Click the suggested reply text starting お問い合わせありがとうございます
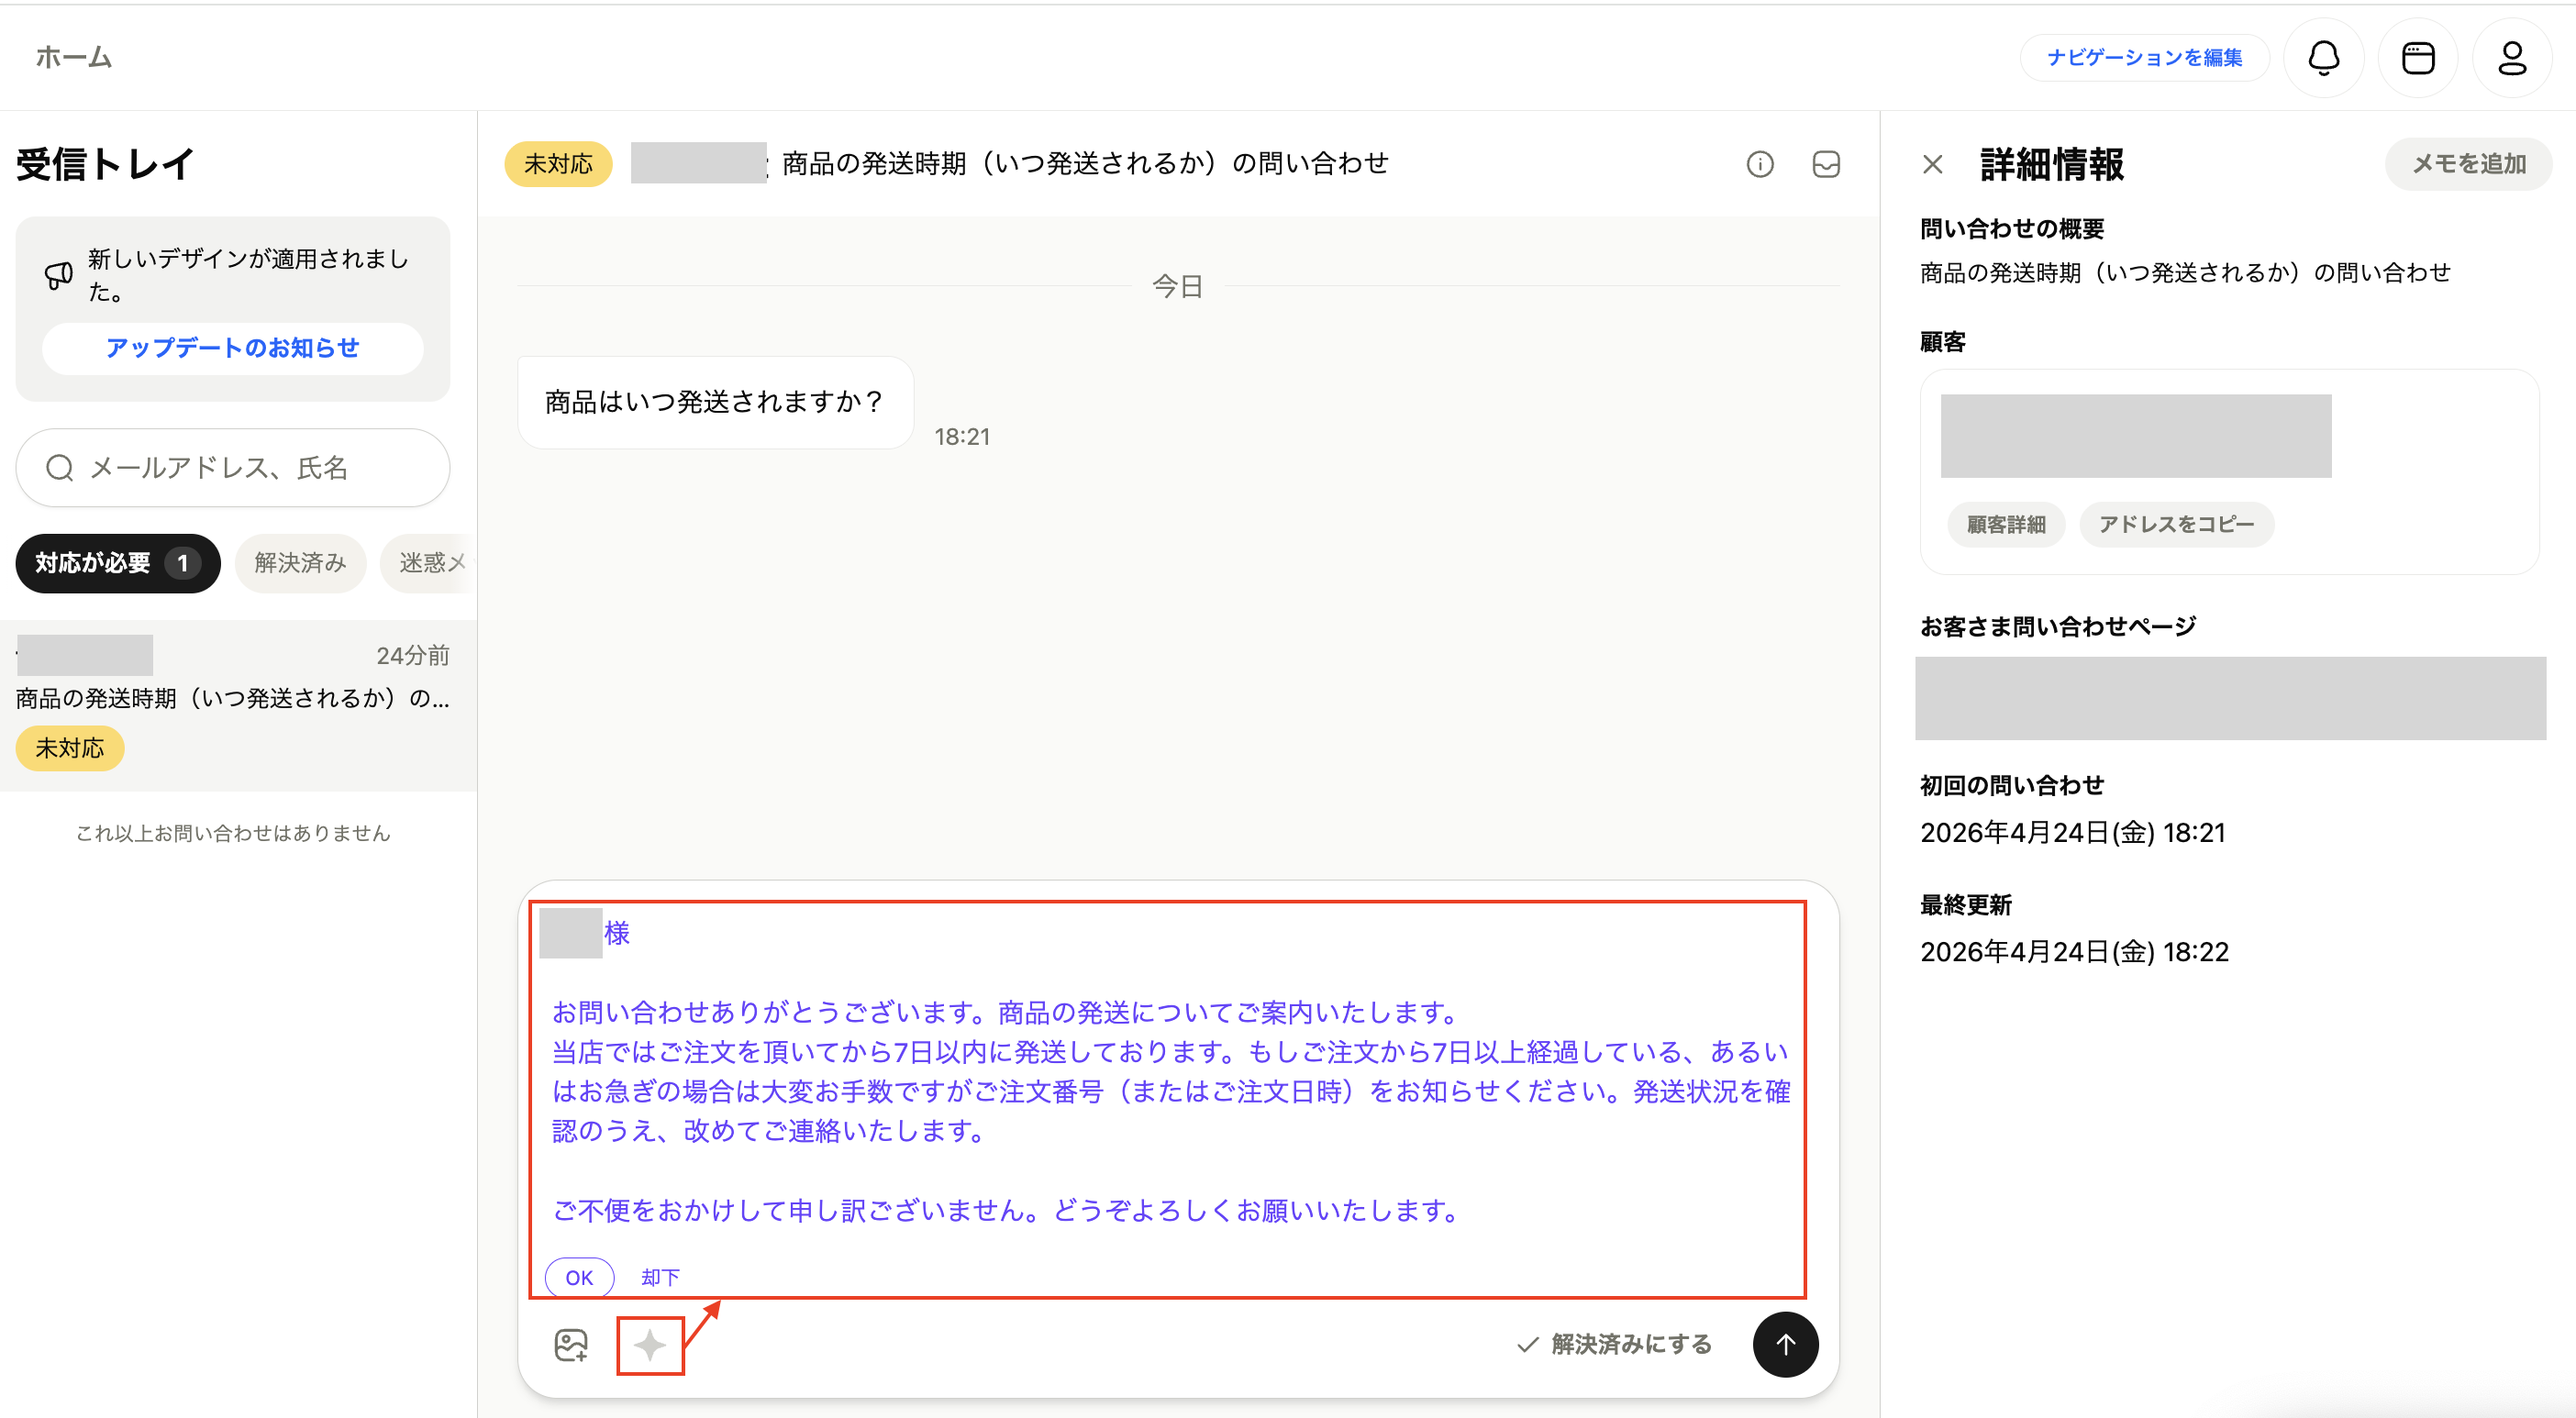Image resolution: width=2576 pixels, height=1418 pixels. tap(1170, 1110)
